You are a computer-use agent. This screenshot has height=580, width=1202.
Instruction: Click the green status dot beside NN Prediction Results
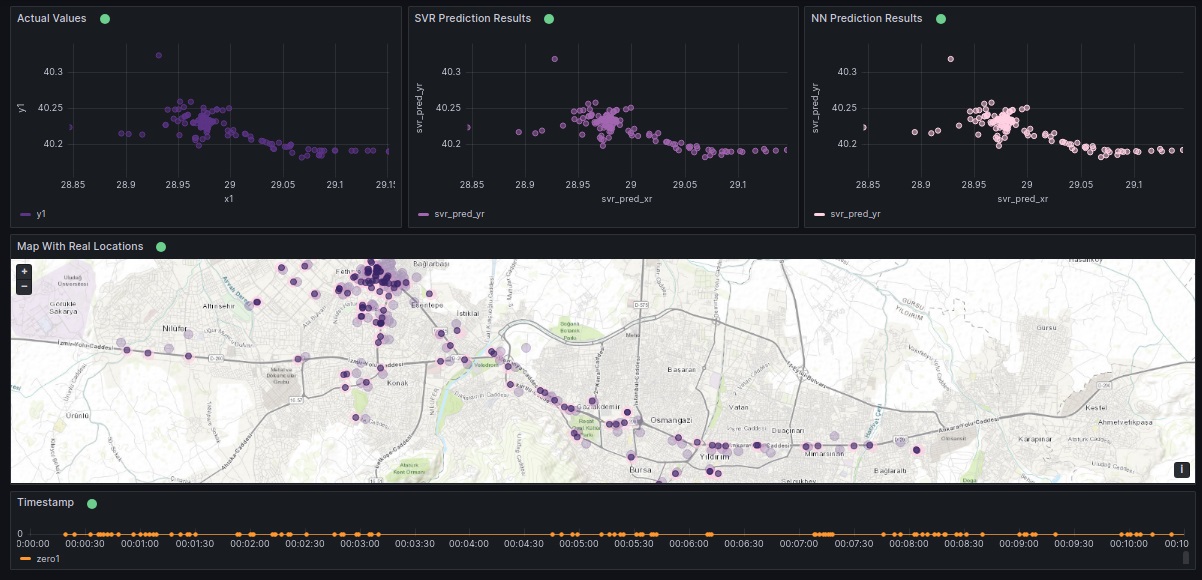(x=940, y=19)
